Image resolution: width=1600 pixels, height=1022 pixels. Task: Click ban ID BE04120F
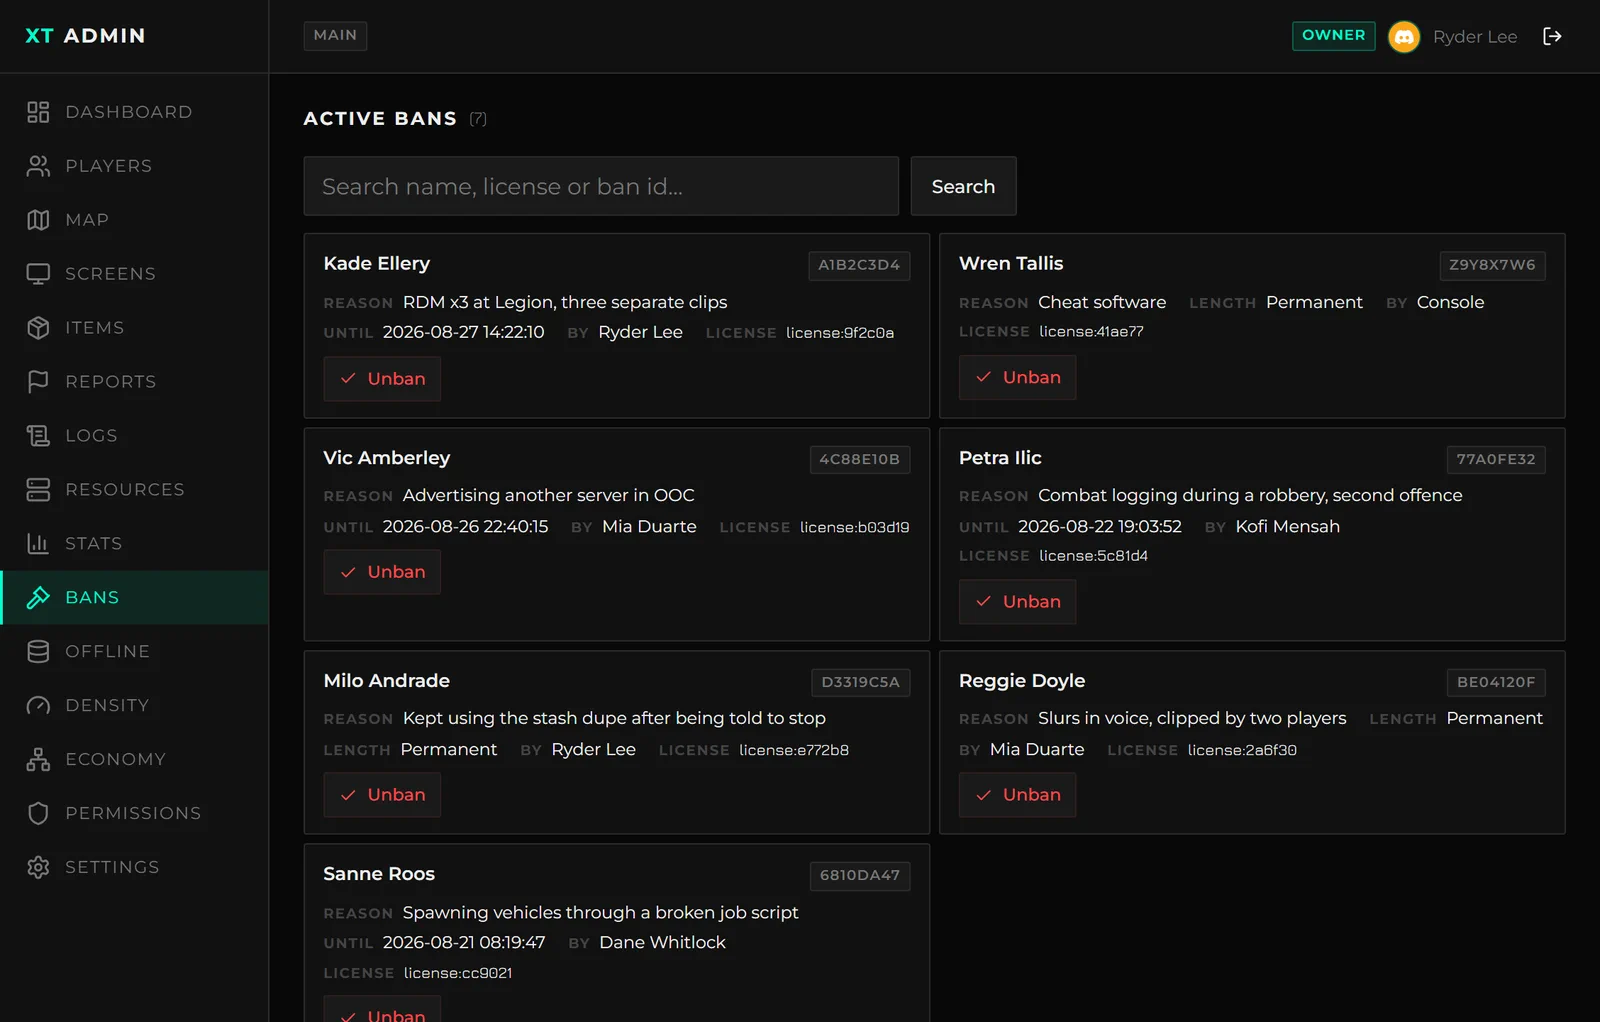1496,683
